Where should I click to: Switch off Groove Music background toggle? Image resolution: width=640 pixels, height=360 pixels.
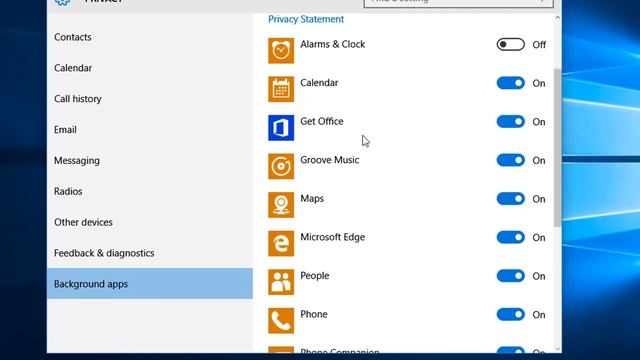coord(511,160)
